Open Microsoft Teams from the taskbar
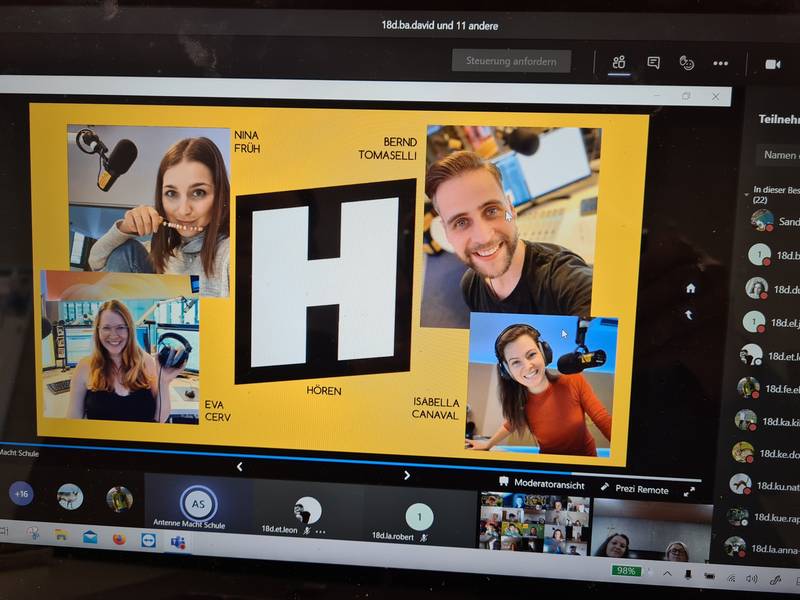The image size is (800, 600). click(x=178, y=542)
